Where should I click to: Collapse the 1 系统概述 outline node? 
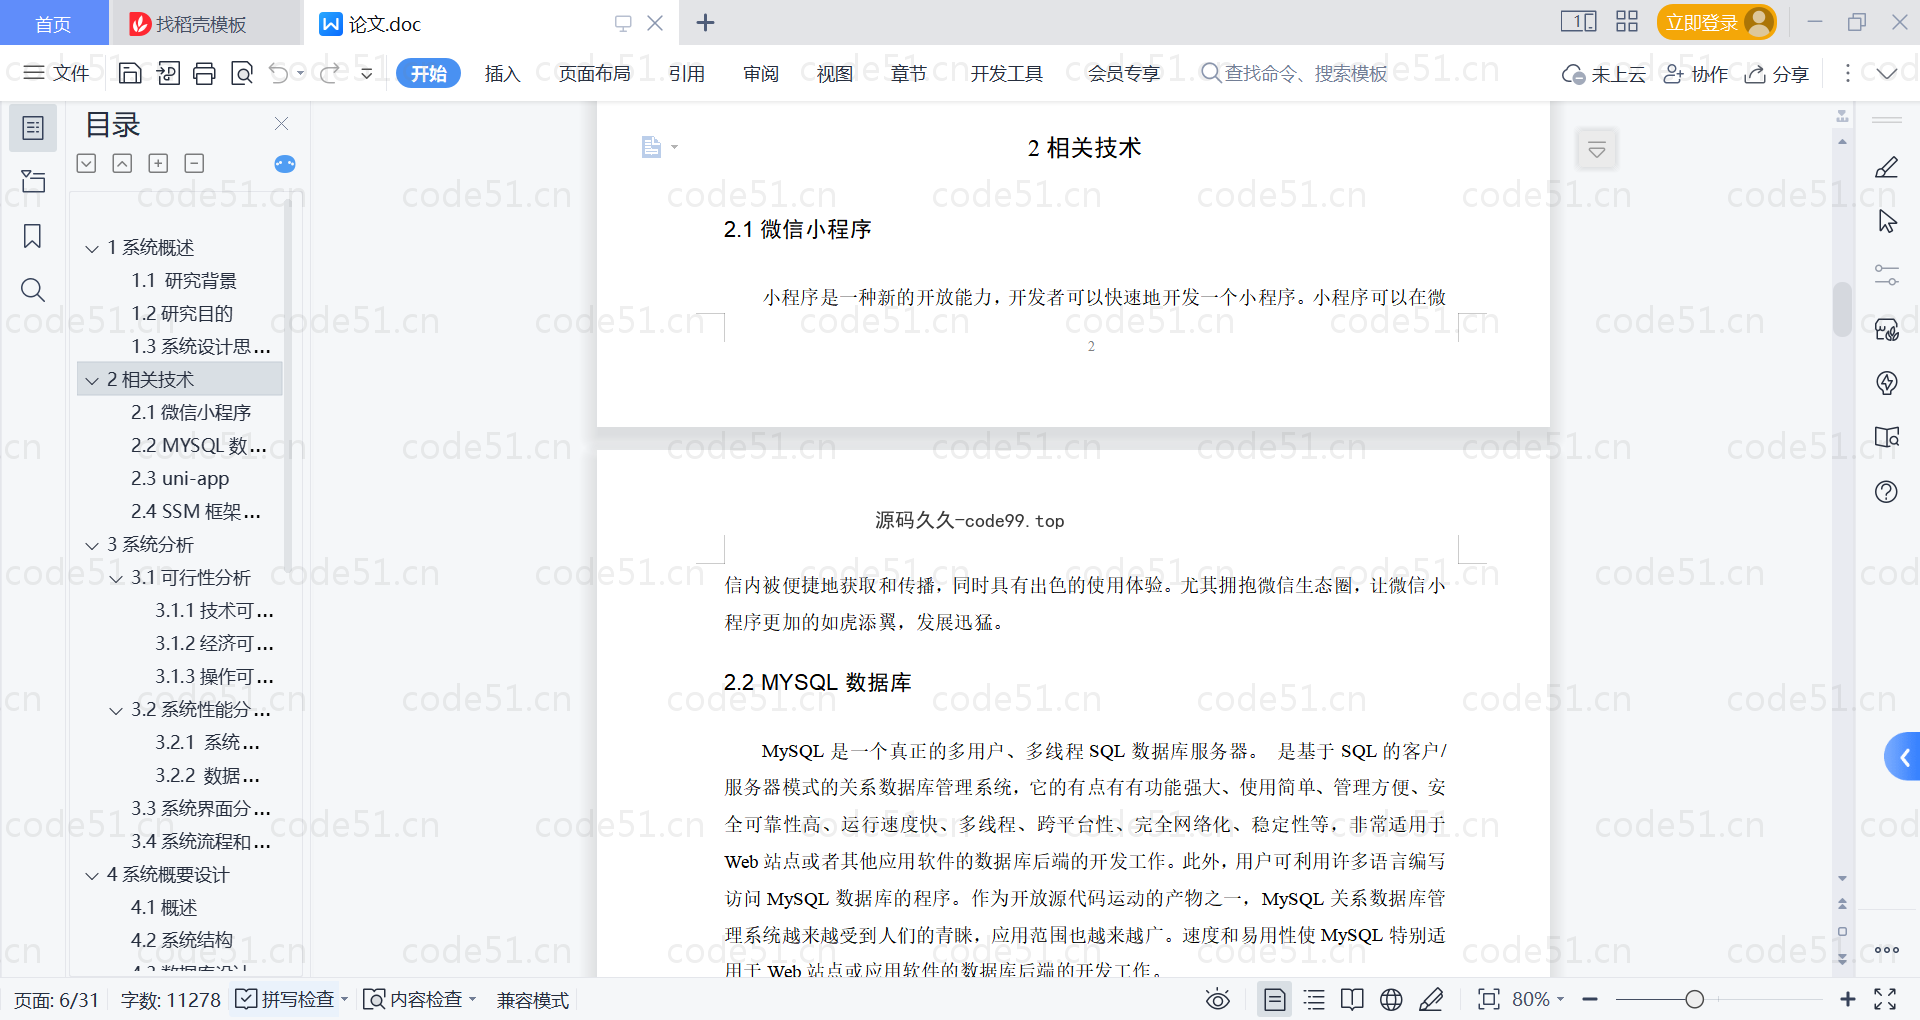coord(92,248)
